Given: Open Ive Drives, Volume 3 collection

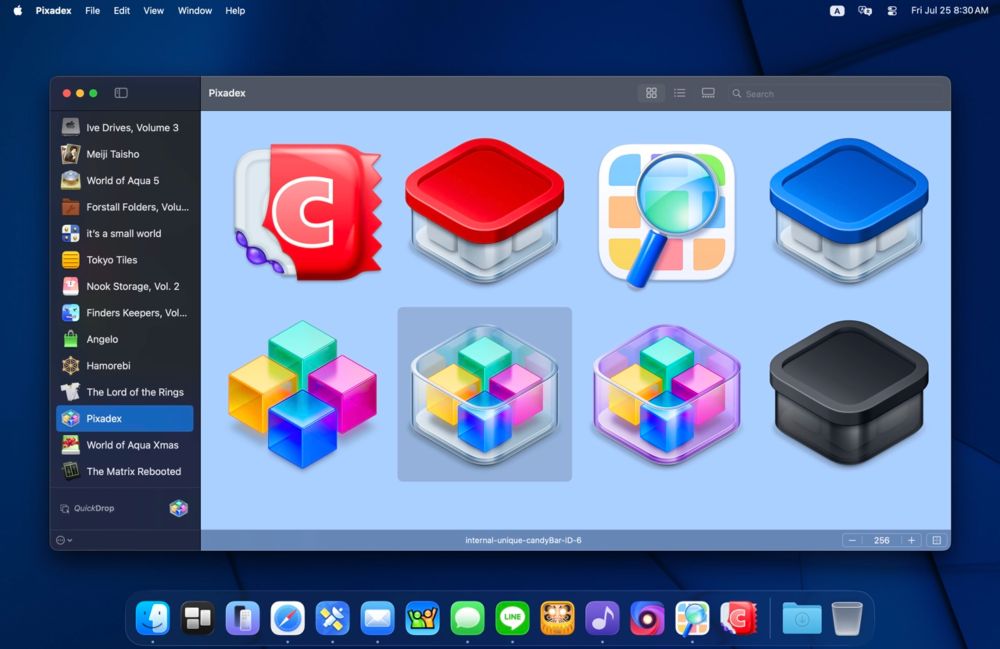Looking at the screenshot, I should pos(125,128).
